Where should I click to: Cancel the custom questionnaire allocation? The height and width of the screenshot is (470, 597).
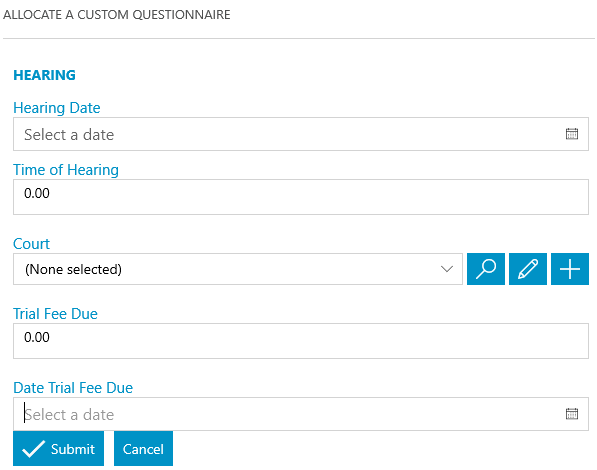tap(143, 448)
